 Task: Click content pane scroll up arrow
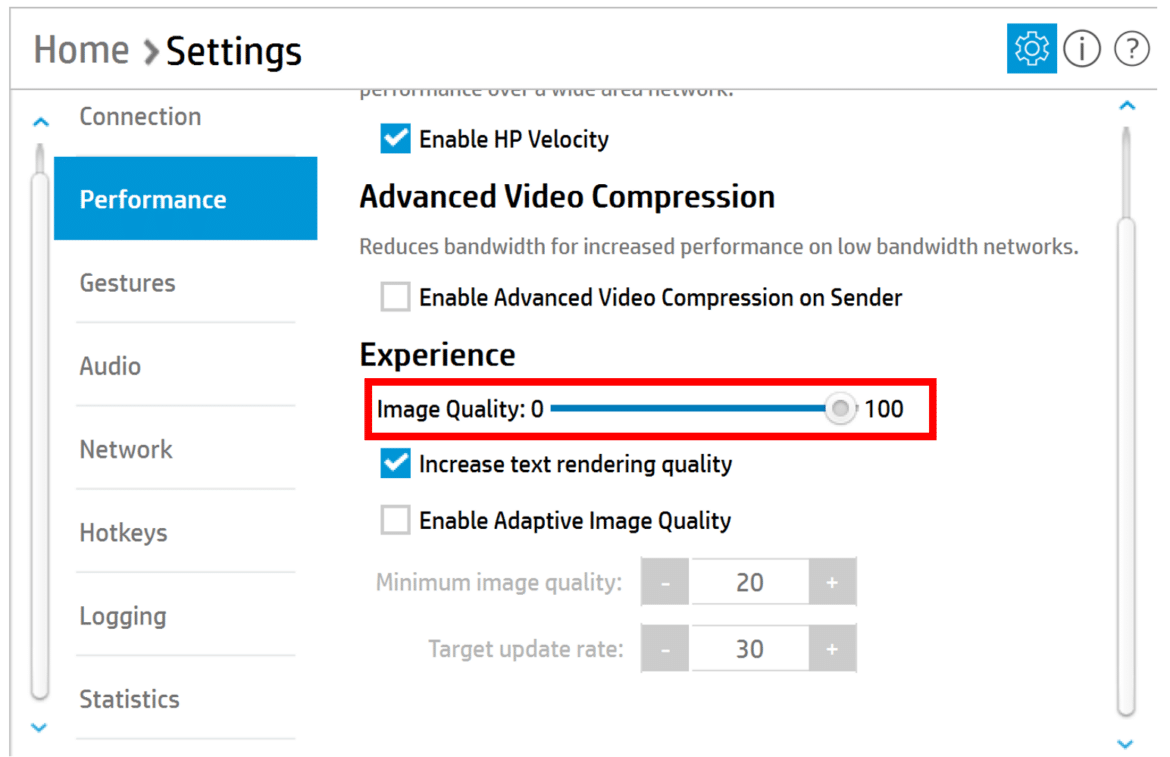(x=1127, y=106)
